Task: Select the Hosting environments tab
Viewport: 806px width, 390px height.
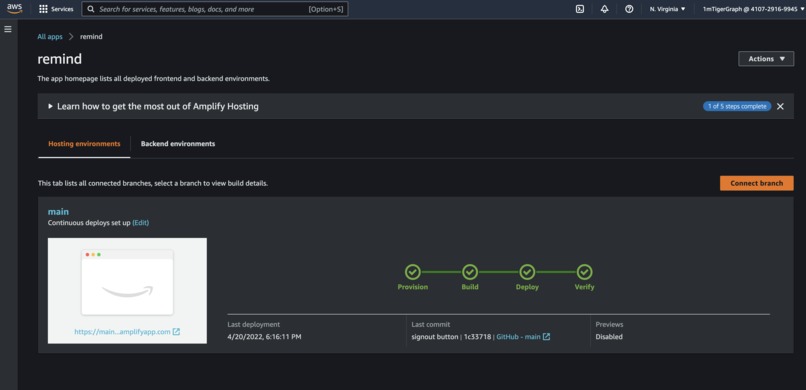Action: point(84,144)
